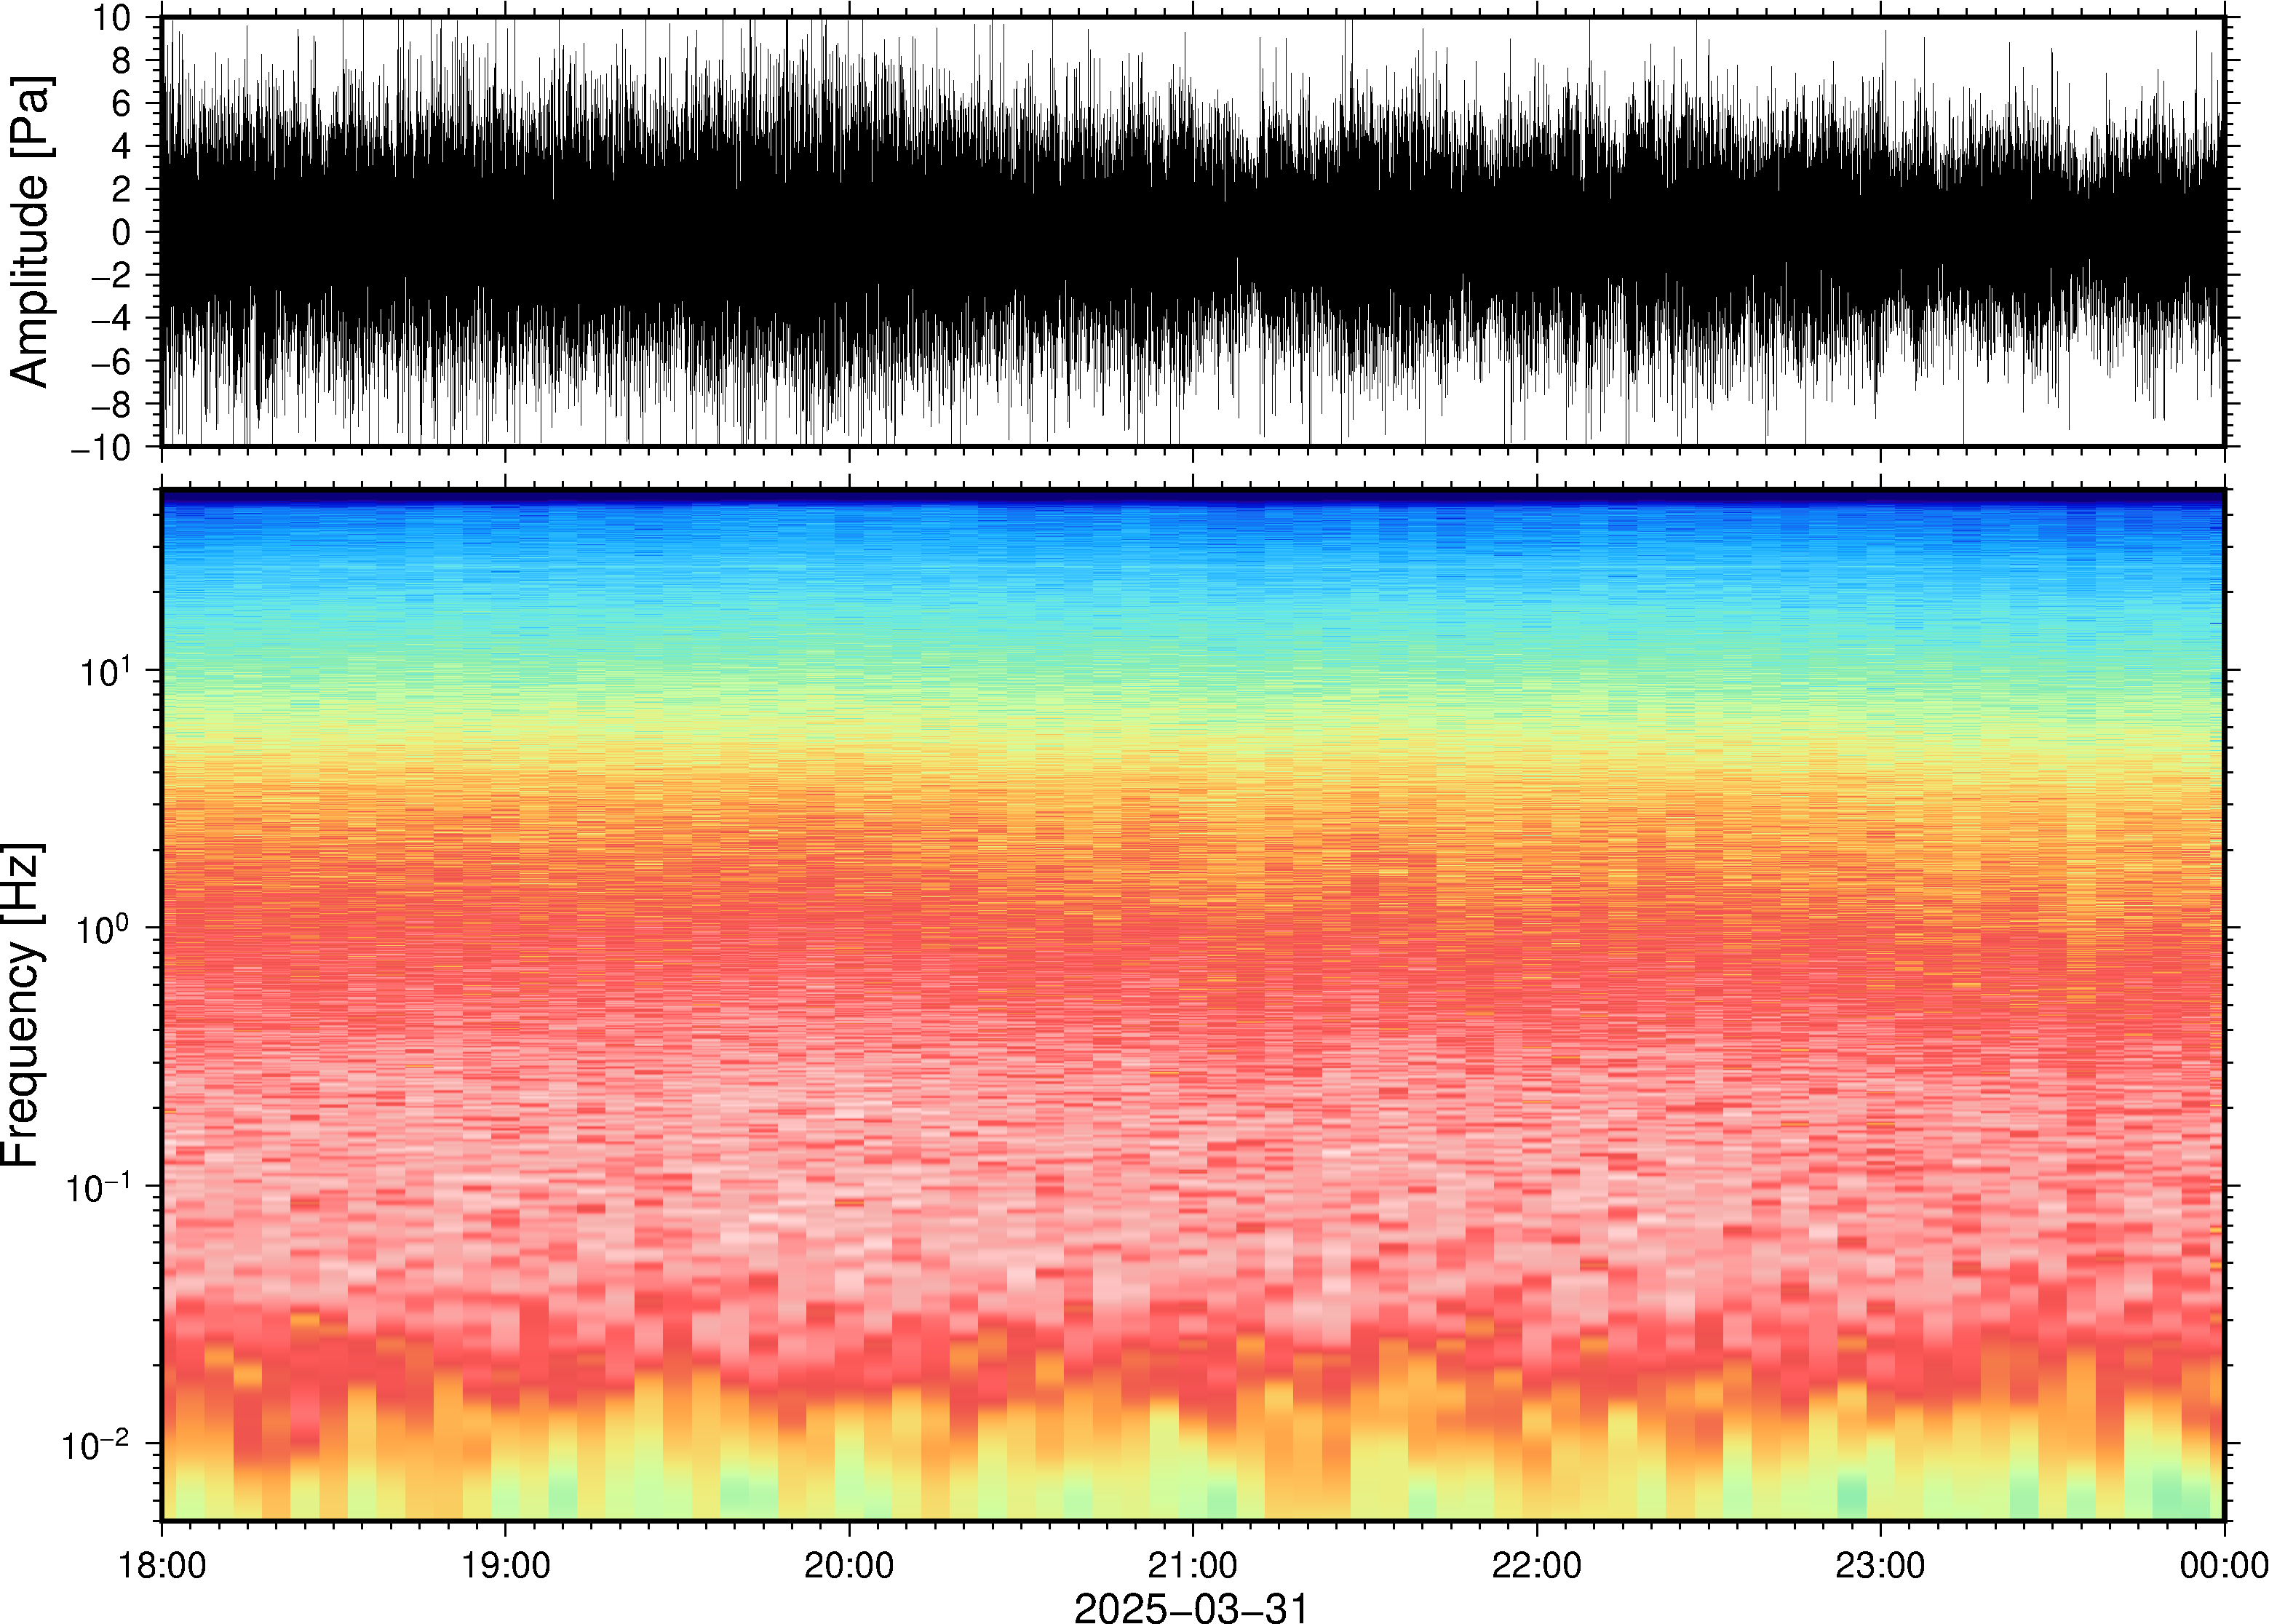Click the 22:00 time axis label
Image resolution: width=2269 pixels, height=1624 pixels.
pyautogui.click(x=1536, y=1565)
